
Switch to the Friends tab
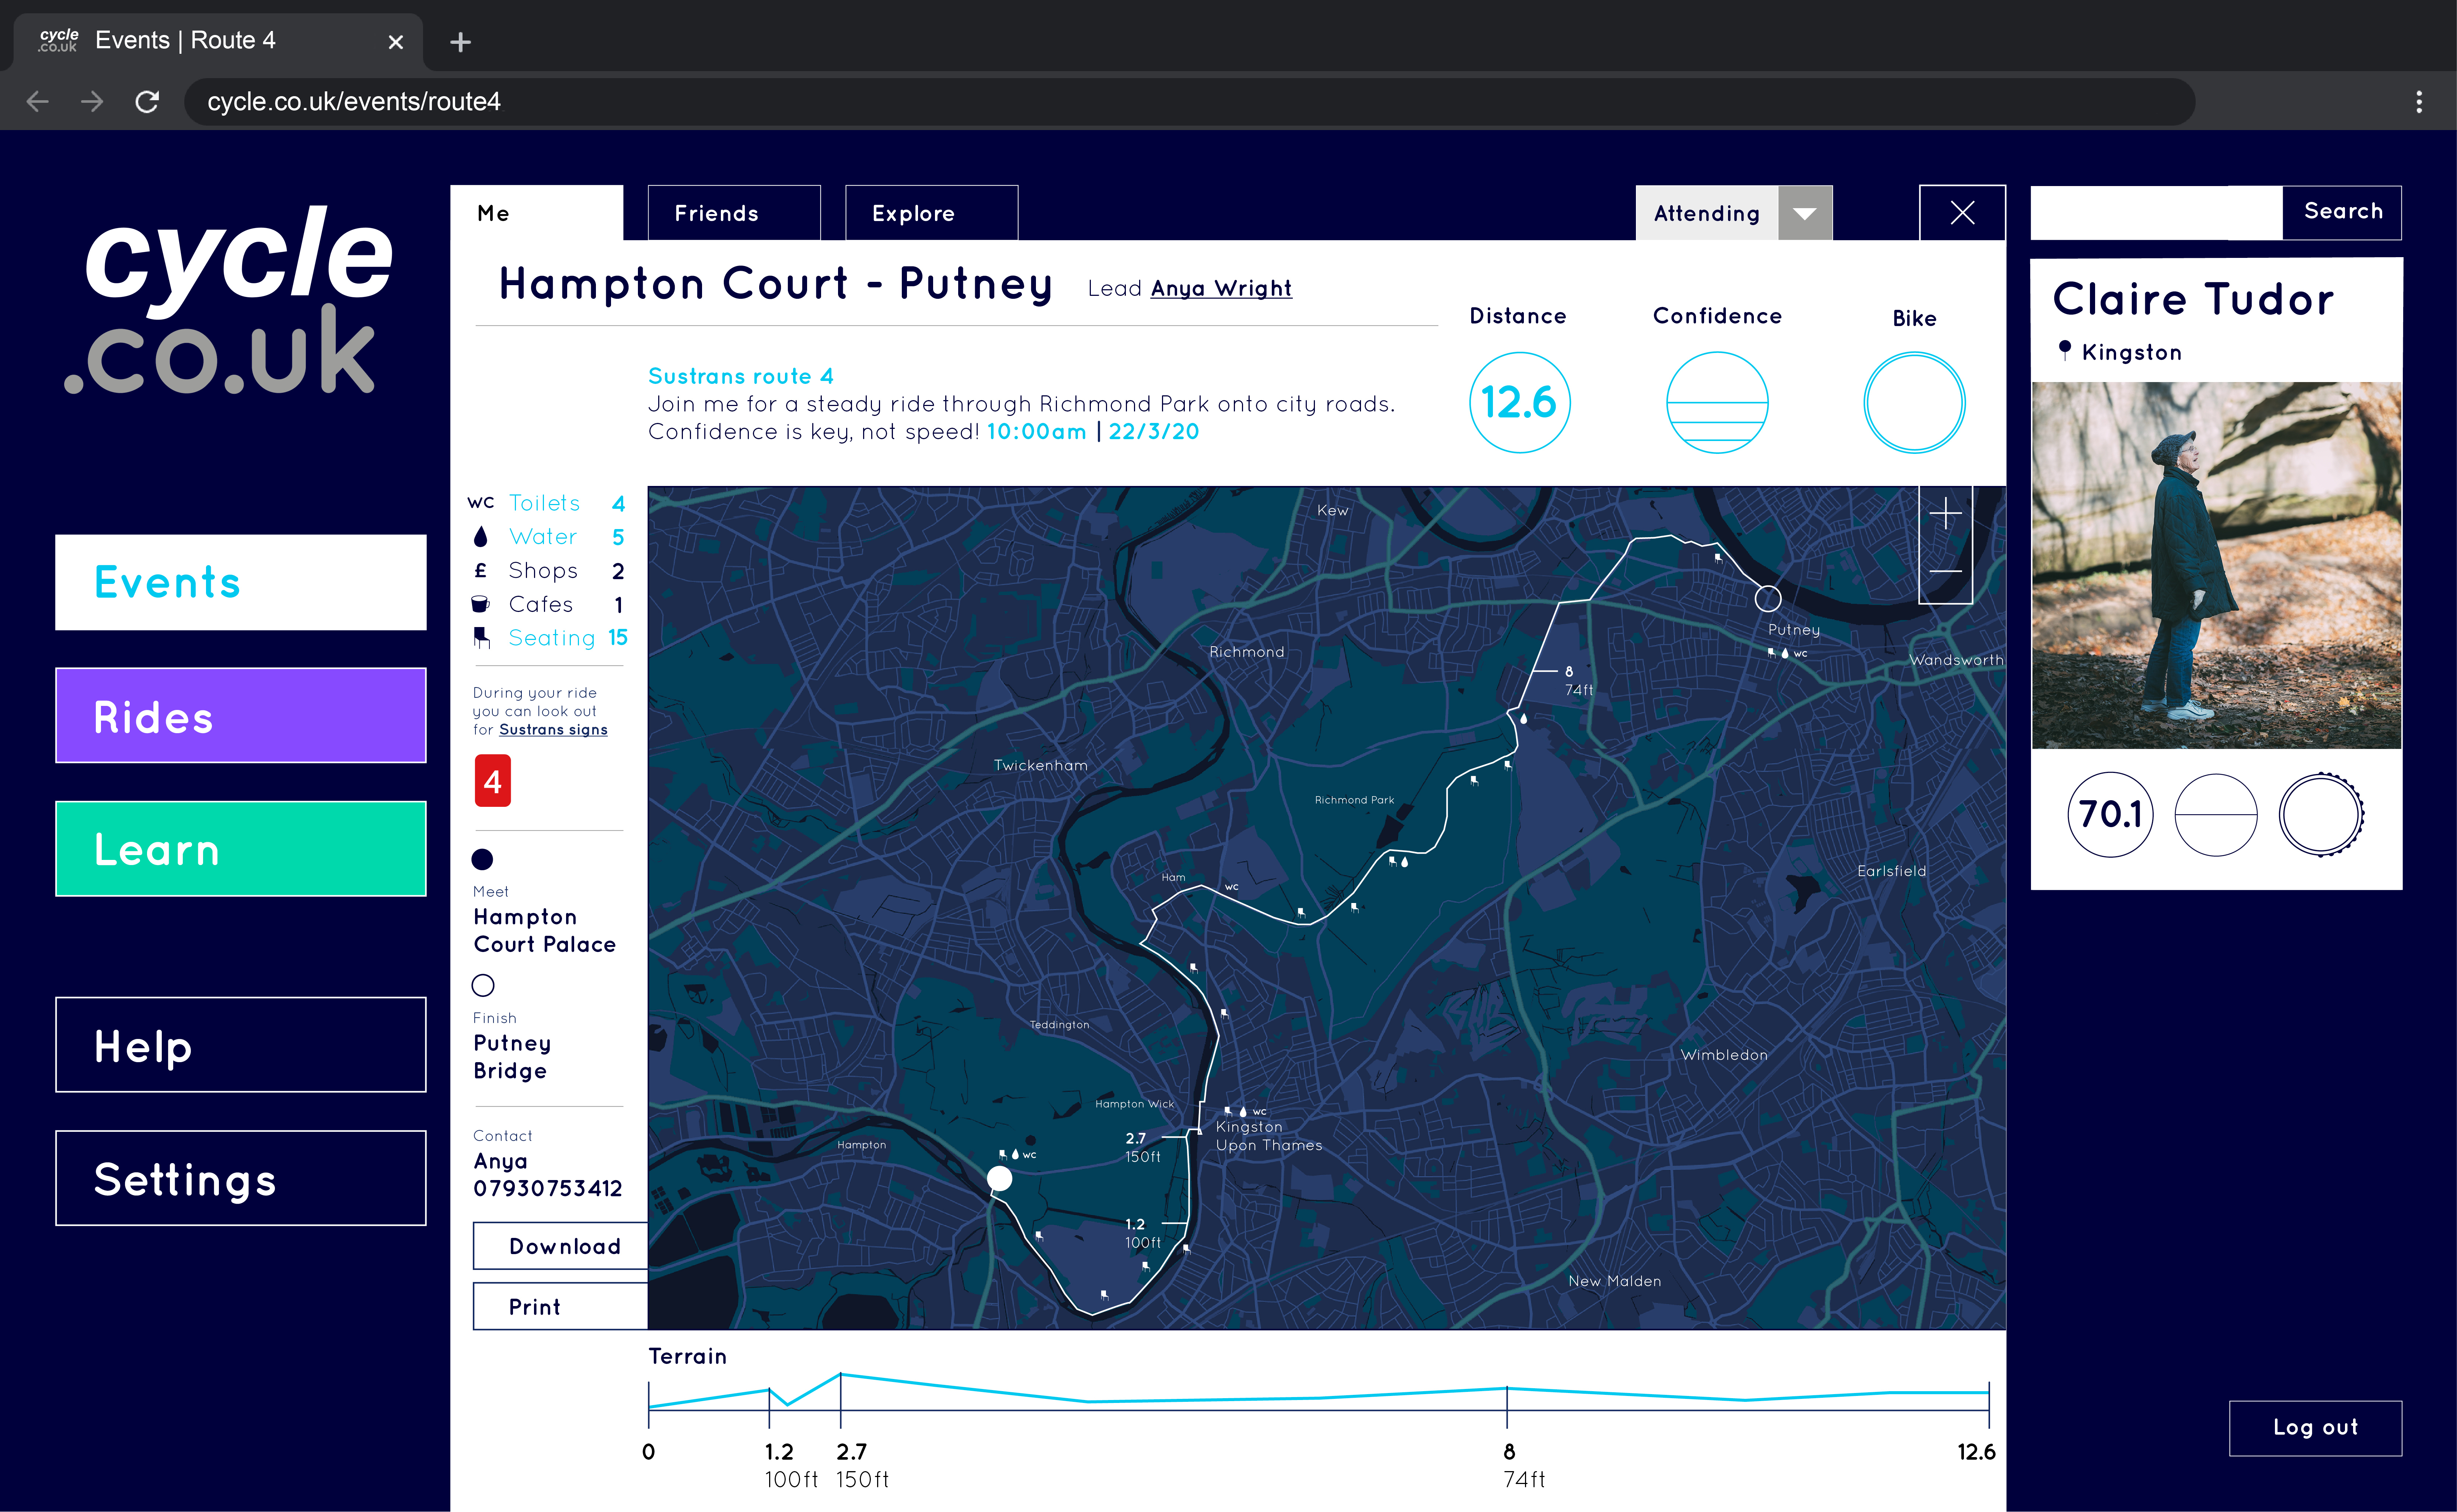tap(734, 213)
